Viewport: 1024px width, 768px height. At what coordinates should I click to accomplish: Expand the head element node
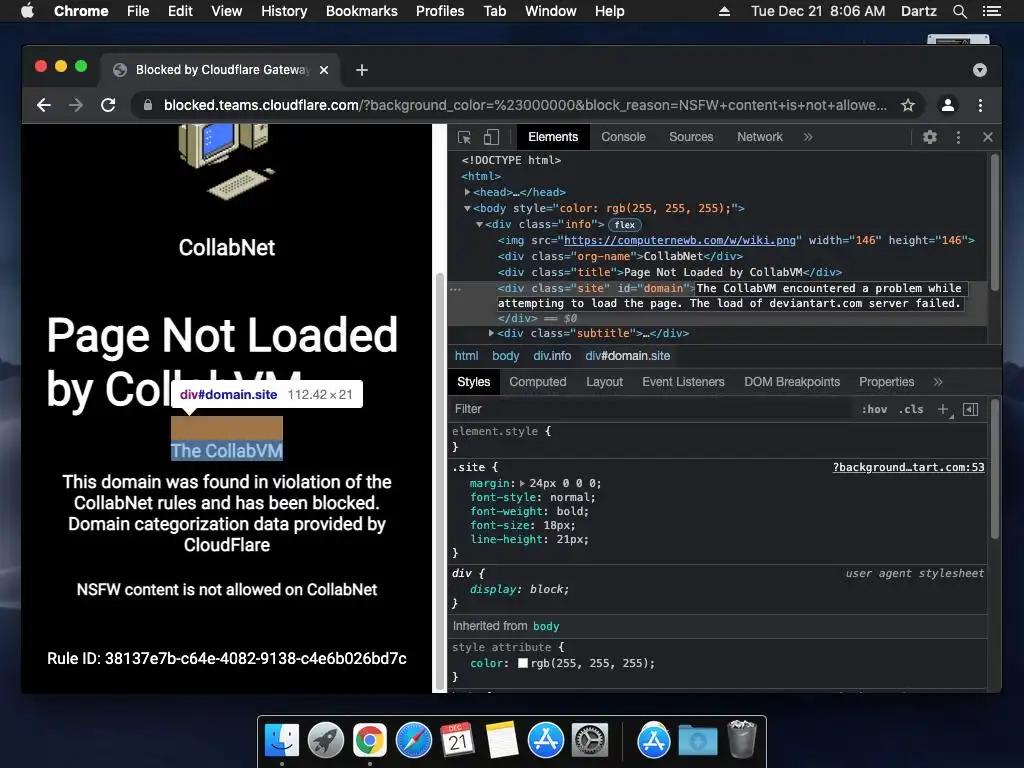tap(467, 192)
